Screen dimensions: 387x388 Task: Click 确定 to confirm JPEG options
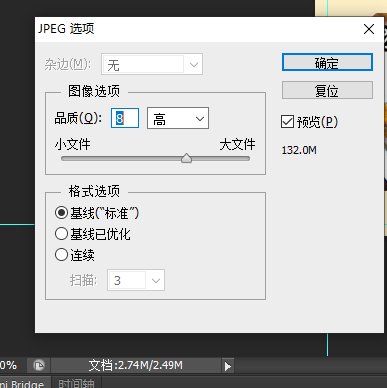327,62
